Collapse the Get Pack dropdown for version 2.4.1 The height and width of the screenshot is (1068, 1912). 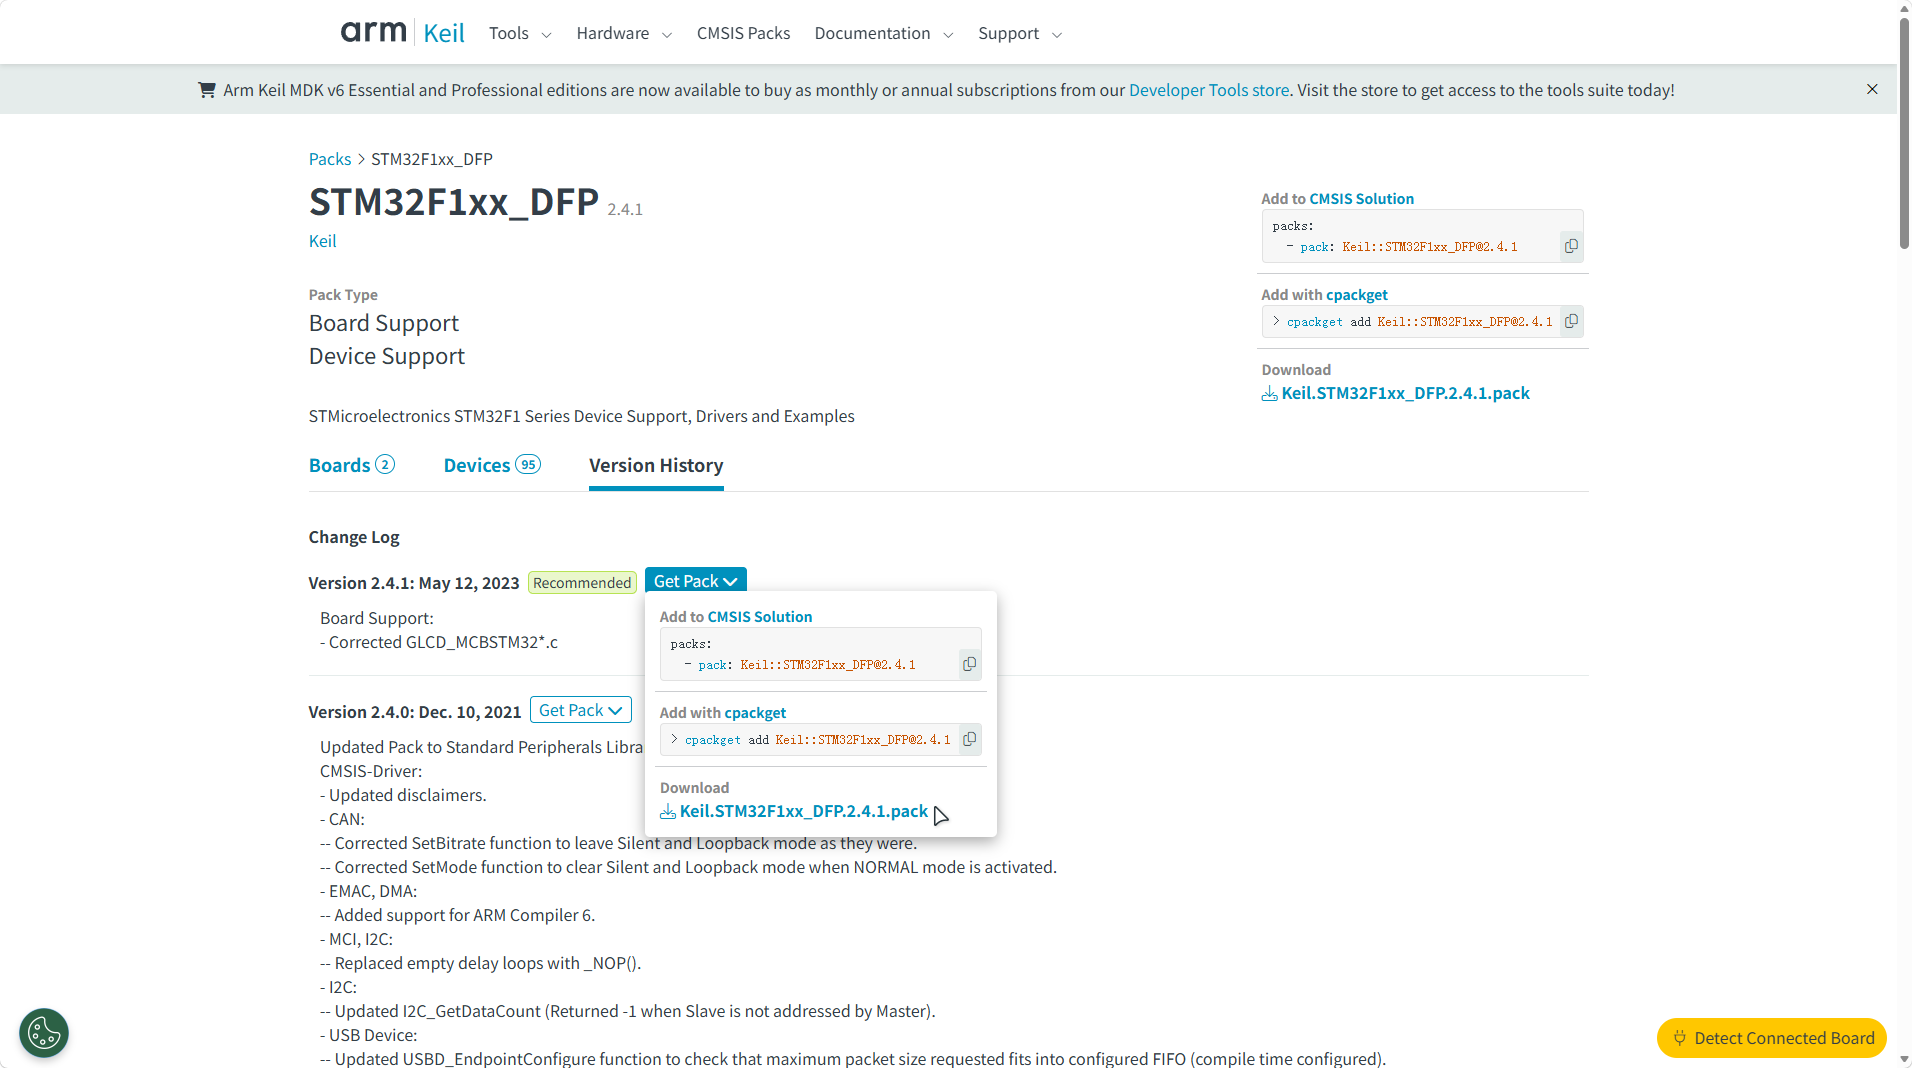click(695, 581)
